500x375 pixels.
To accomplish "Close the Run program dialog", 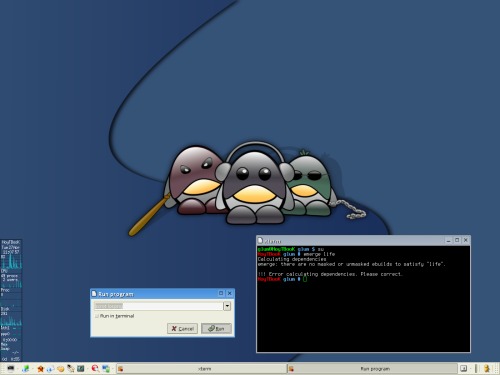I will click(x=230, y=293).
